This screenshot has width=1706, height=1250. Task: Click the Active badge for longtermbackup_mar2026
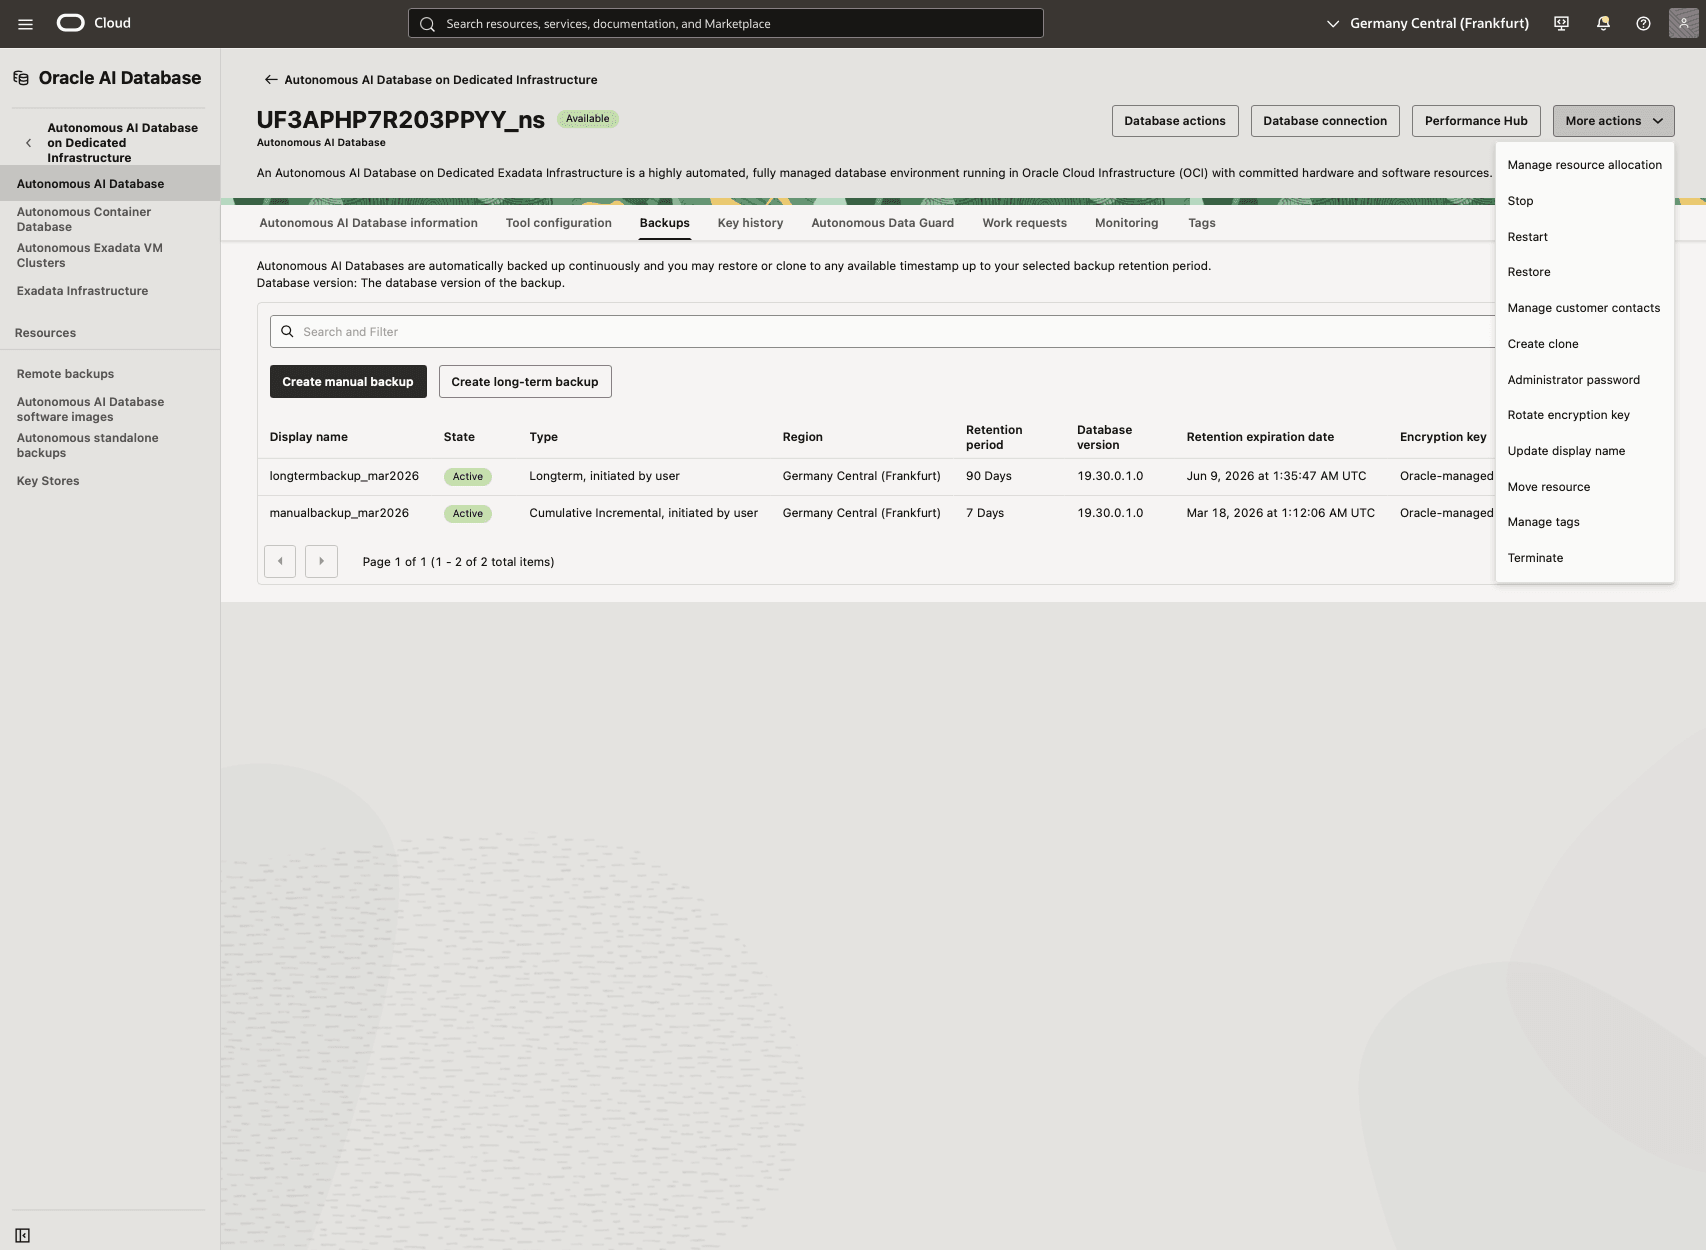(x=467, y=477)
